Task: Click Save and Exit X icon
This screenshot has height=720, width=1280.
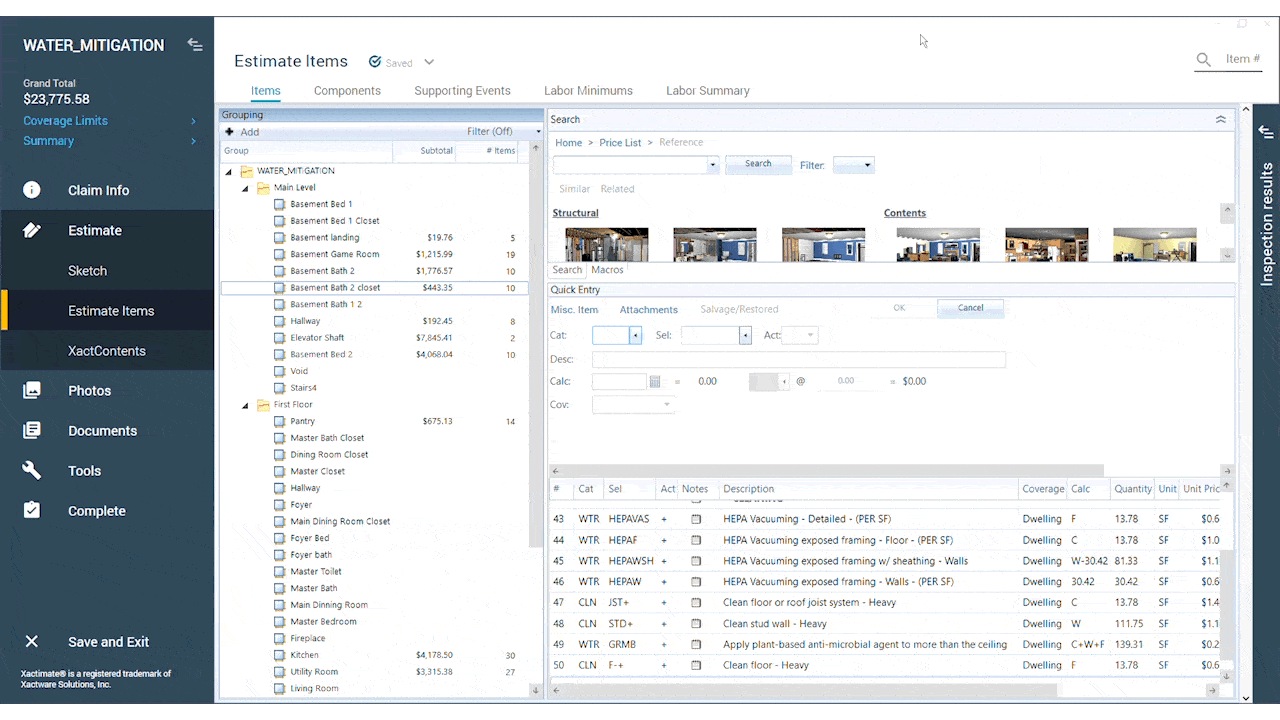Action: pos(32,642)
